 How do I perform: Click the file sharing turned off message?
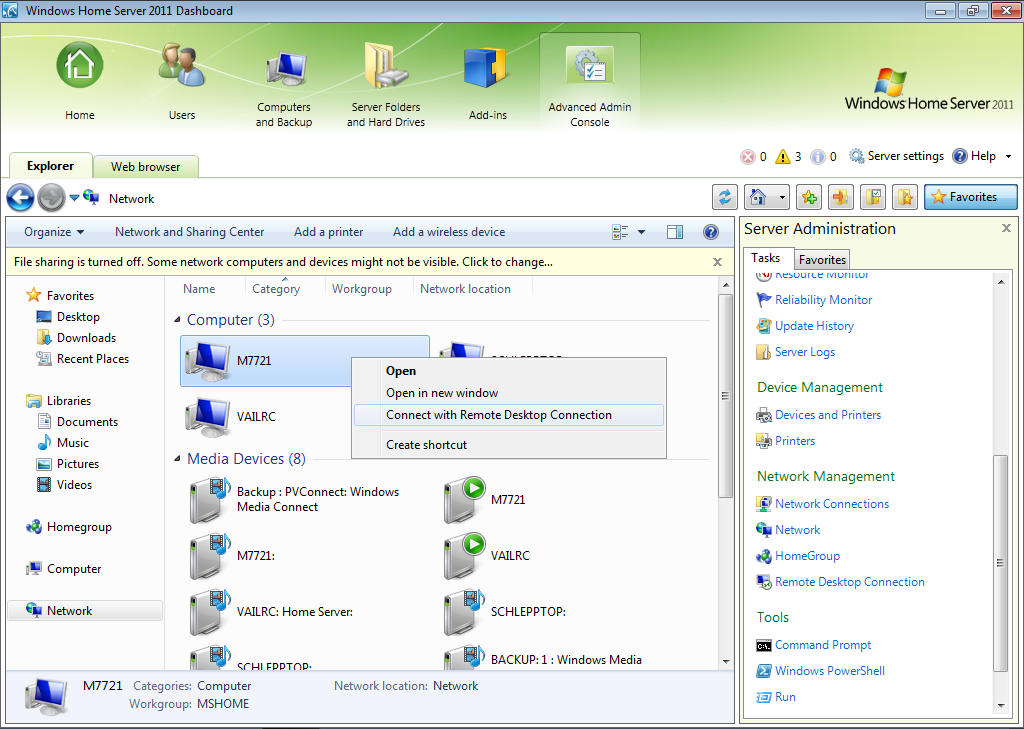(x=283, y=262)
